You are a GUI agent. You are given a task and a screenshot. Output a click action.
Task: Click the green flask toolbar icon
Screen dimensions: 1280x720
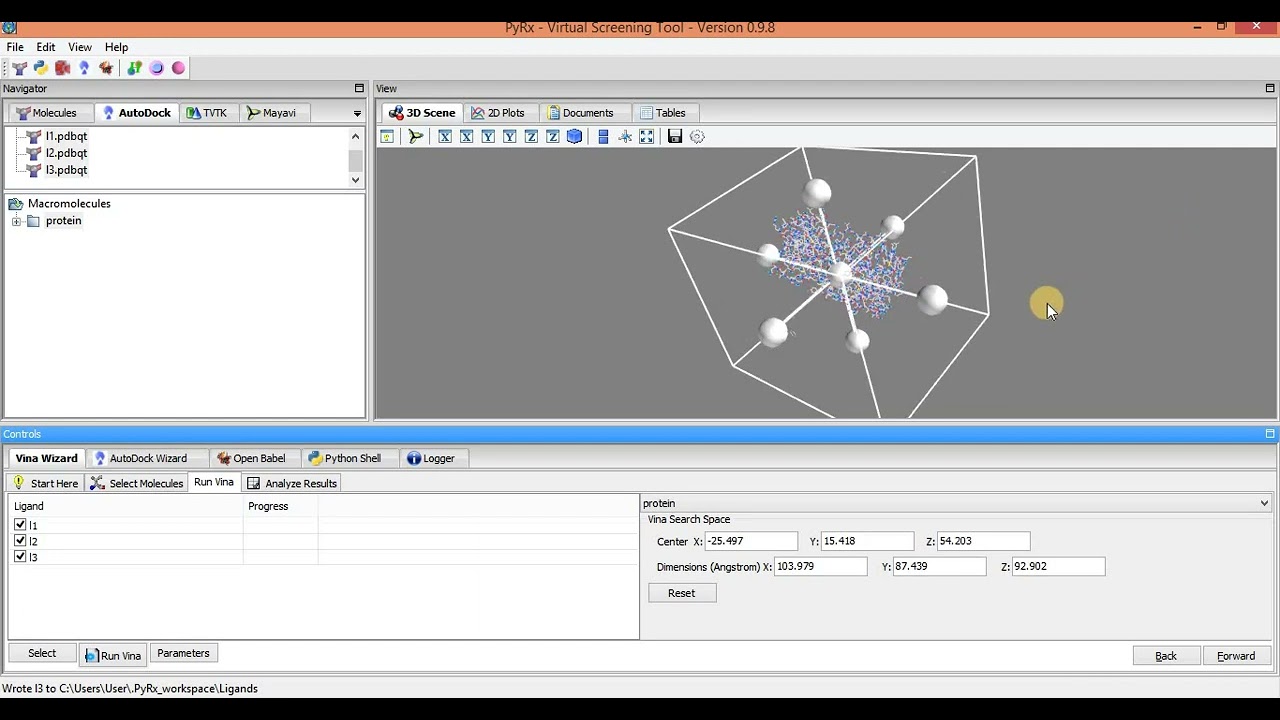[134, 68]
